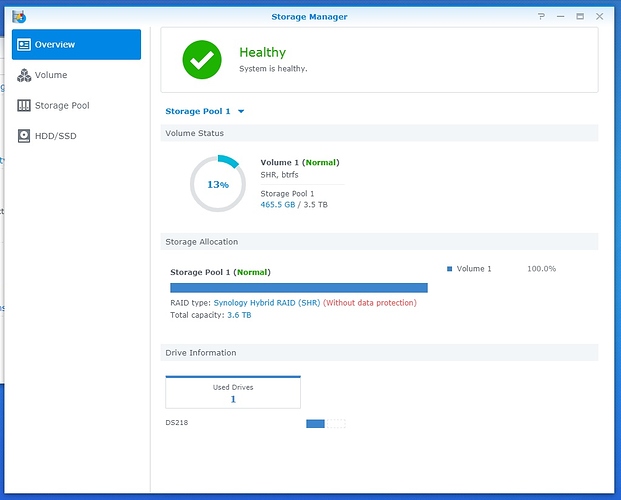Click the Storage Pool icon in the sidebar
The height and width of the screenshot is (500, 621).
point(24,105)
